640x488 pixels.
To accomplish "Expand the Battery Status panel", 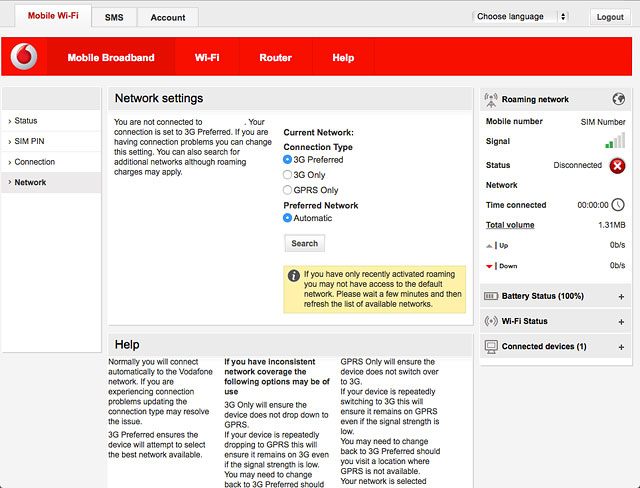I will [x=621, y=297].
